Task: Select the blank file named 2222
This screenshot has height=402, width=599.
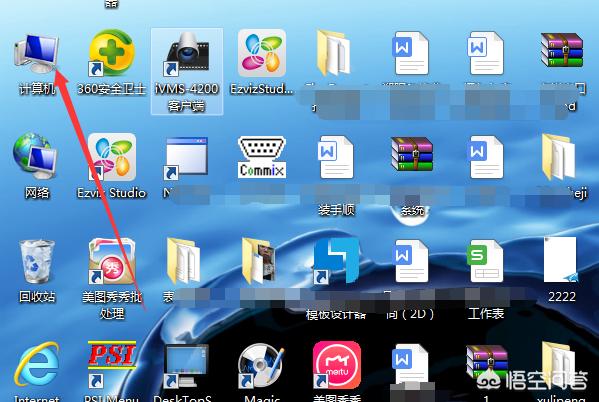Action: point(561,260)
